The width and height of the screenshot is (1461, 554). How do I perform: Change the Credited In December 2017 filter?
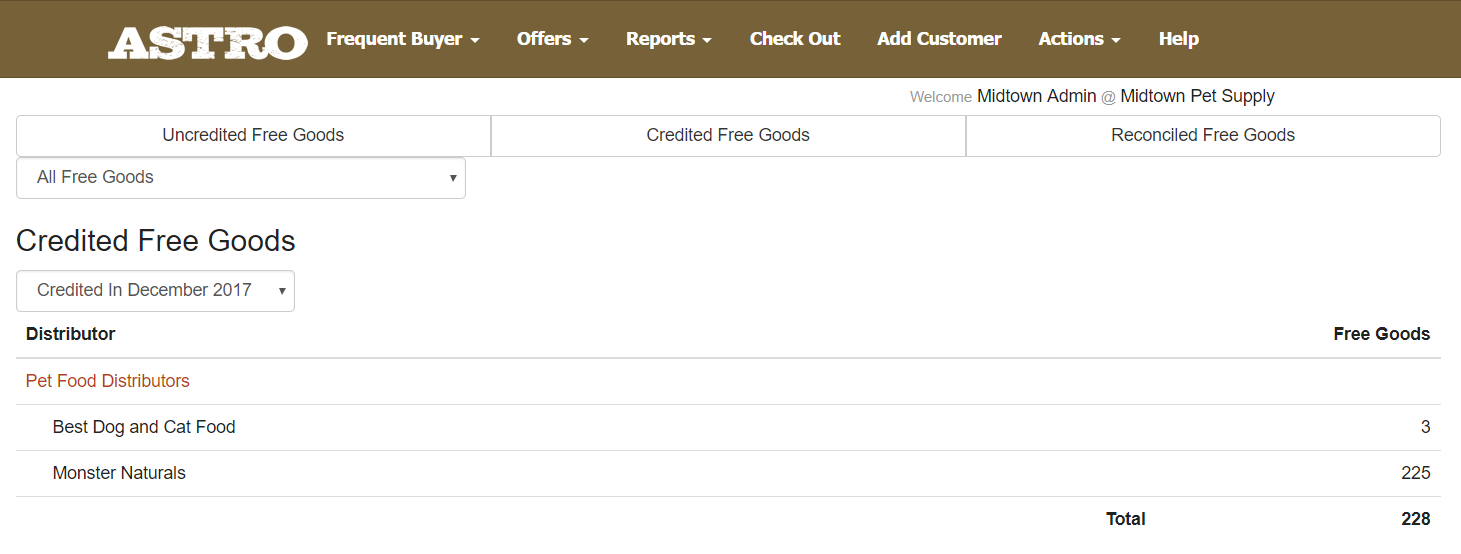tap(155, 290)
